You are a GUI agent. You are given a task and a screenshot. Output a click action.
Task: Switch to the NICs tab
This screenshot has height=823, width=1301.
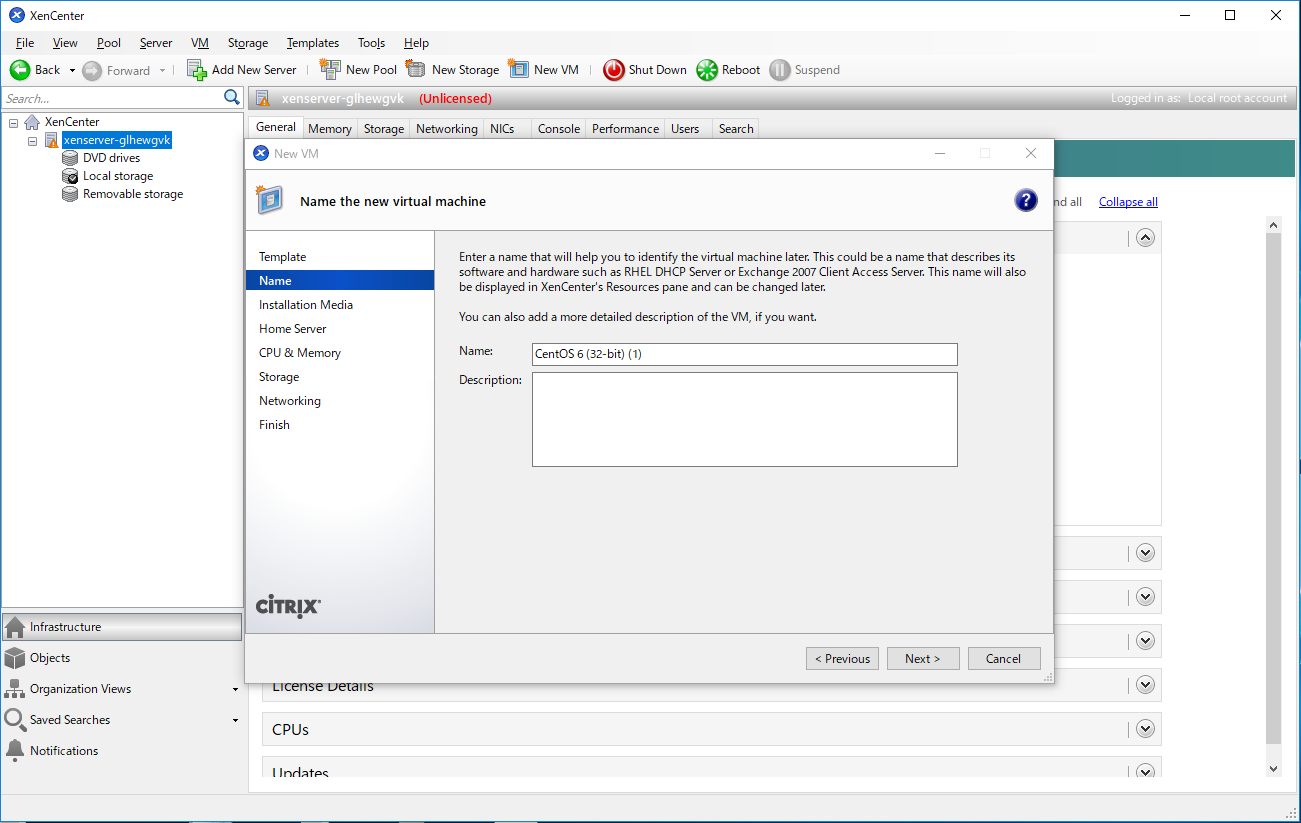[x=502, y=129]
